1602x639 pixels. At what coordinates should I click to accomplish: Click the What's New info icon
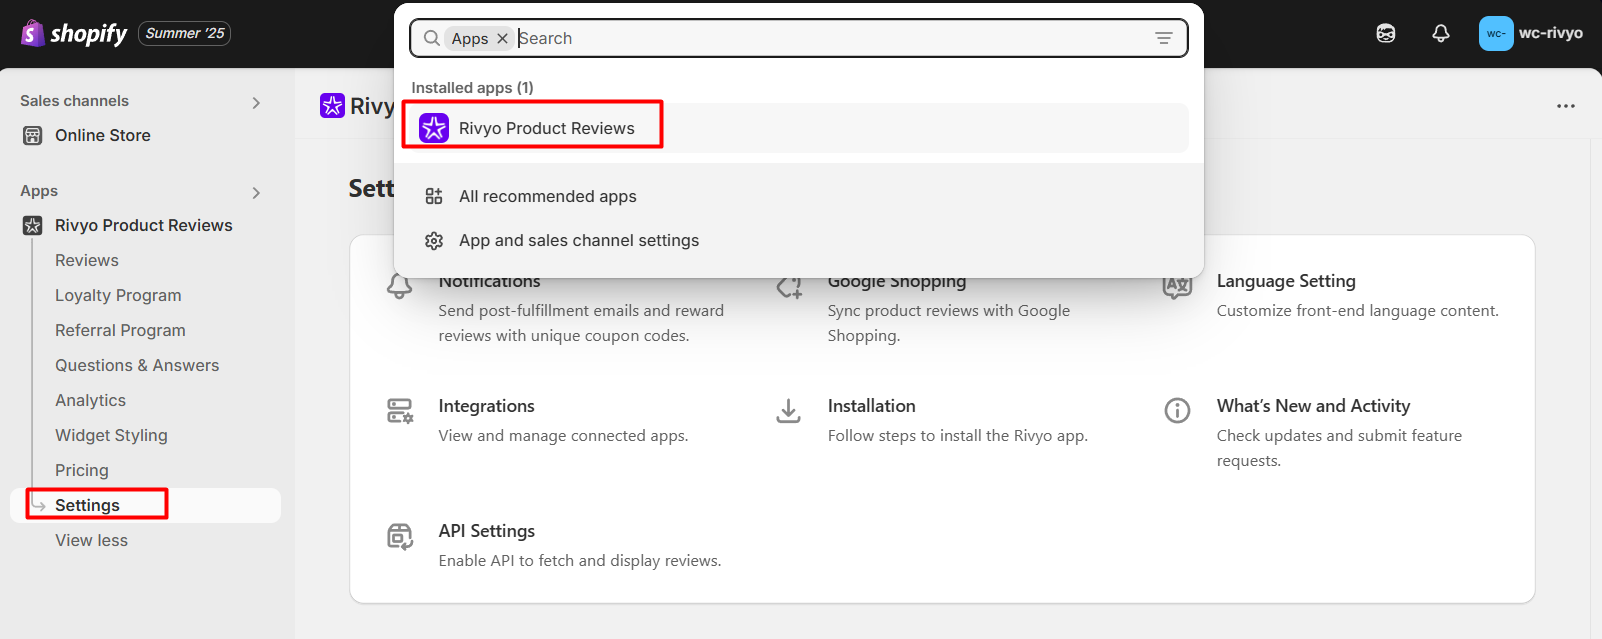click(1177, 410)
